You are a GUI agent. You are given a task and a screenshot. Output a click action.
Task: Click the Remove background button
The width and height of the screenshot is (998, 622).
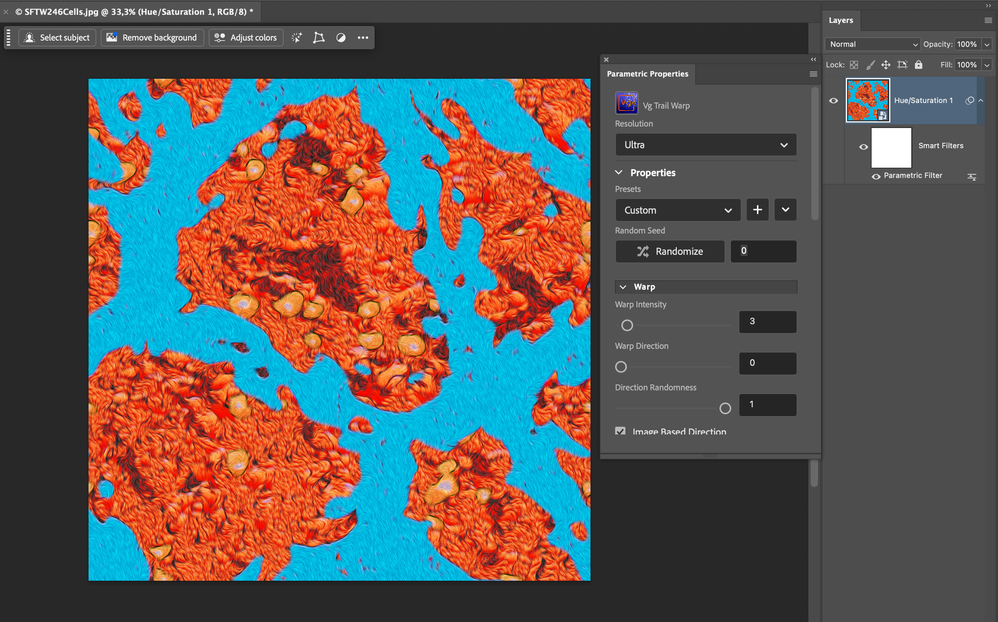pyautogui.click(x=152, y=38)
